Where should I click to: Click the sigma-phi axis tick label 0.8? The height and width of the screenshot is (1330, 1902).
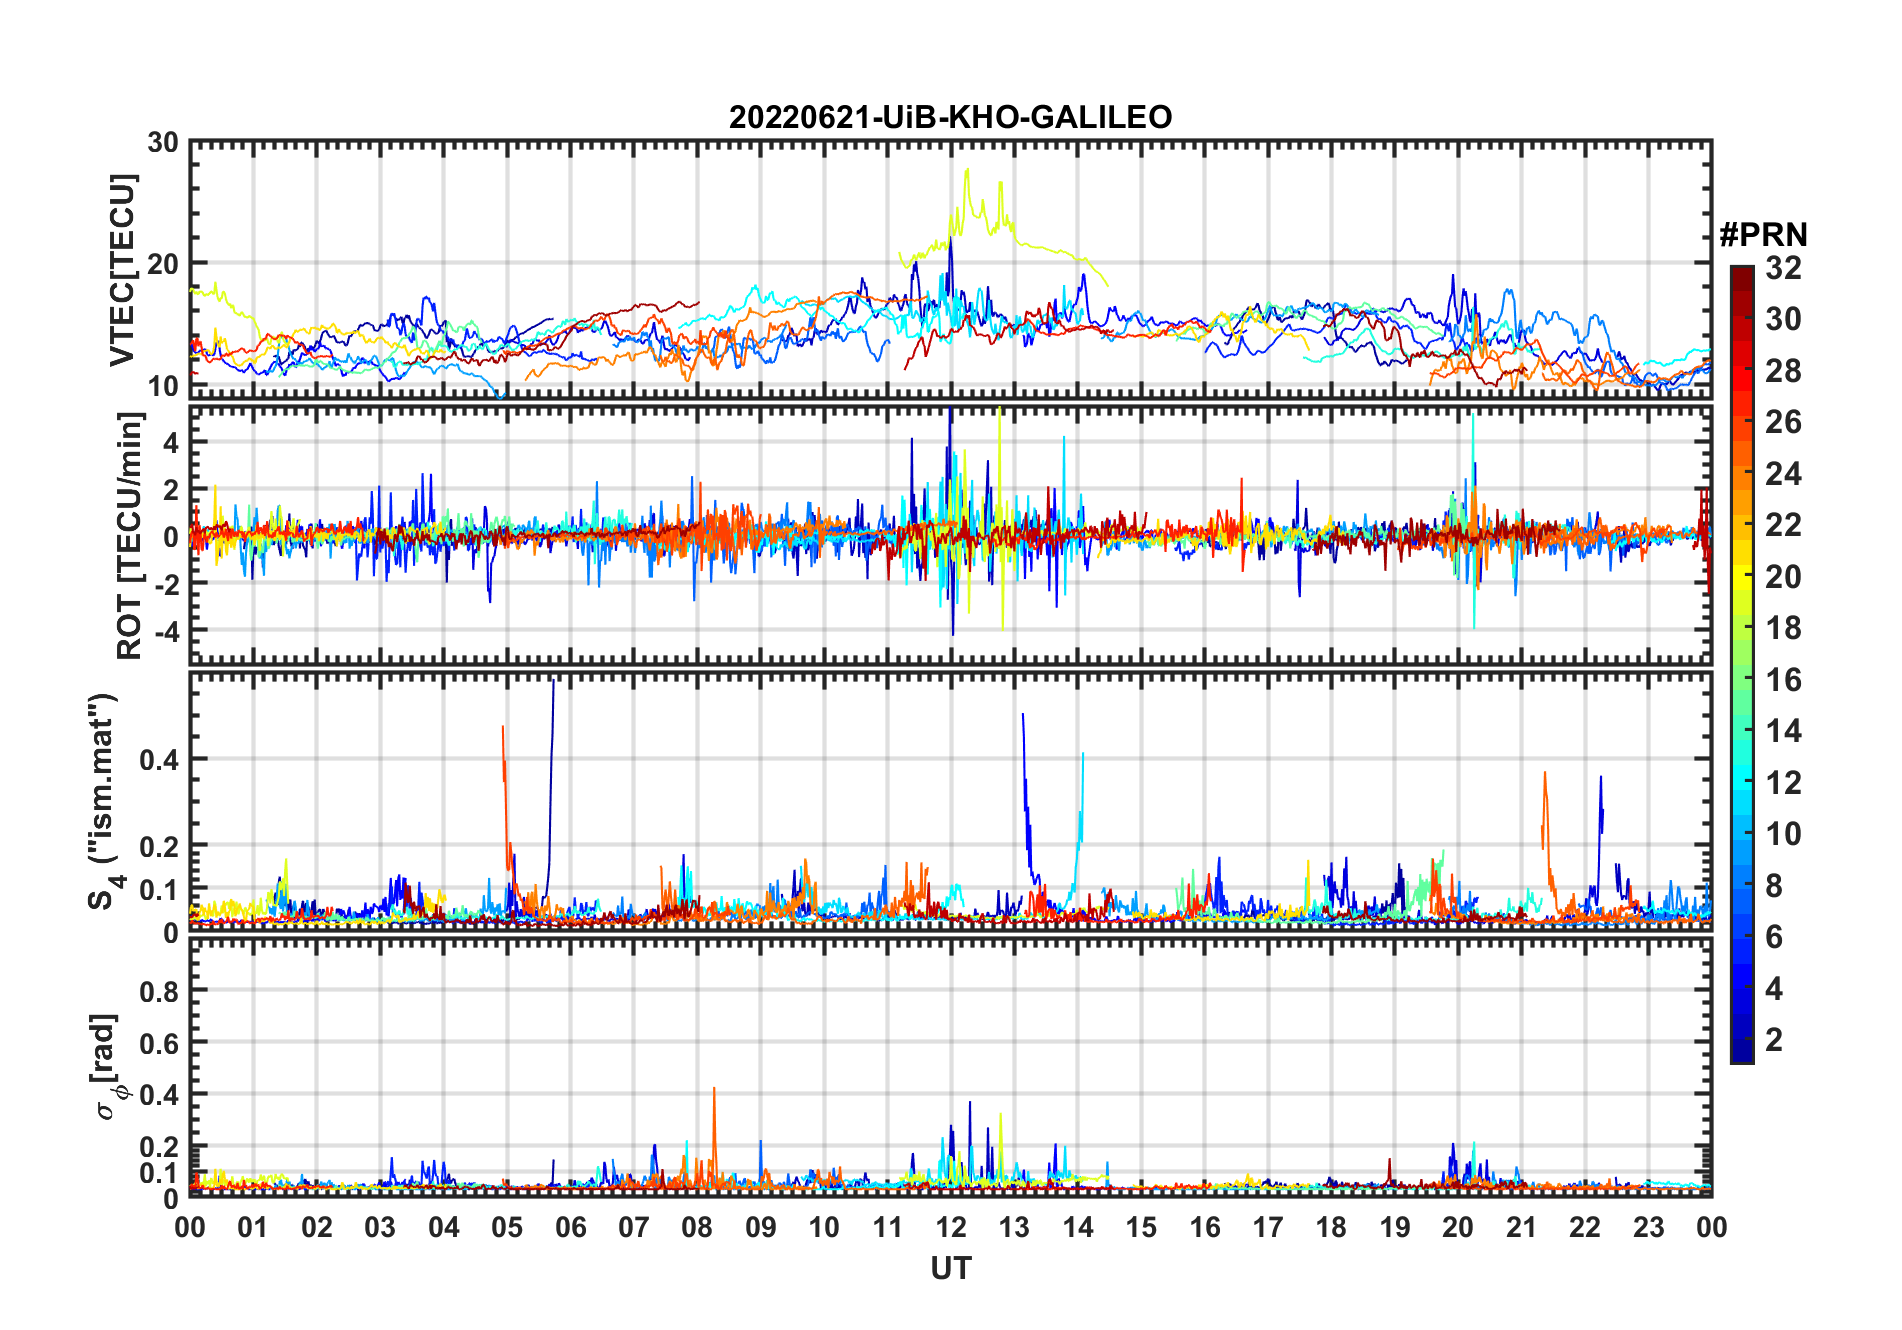coord(159,991)
